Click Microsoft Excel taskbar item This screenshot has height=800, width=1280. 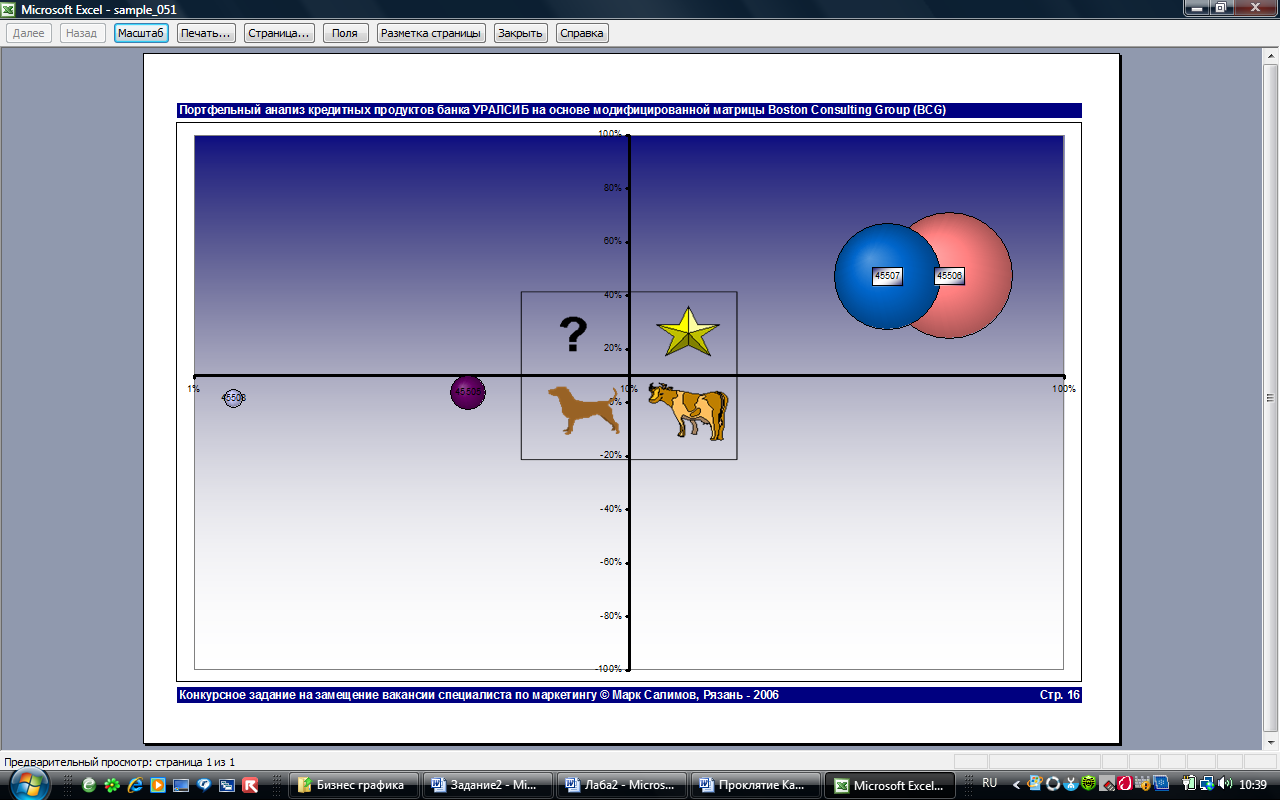[890, 785]
